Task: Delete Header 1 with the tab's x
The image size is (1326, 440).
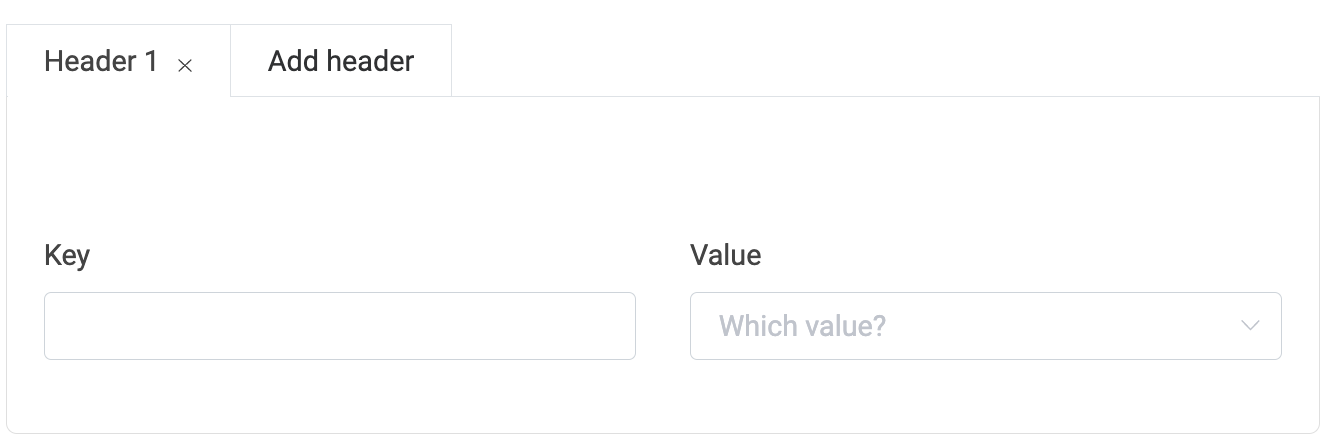Action: pos(185,66)
